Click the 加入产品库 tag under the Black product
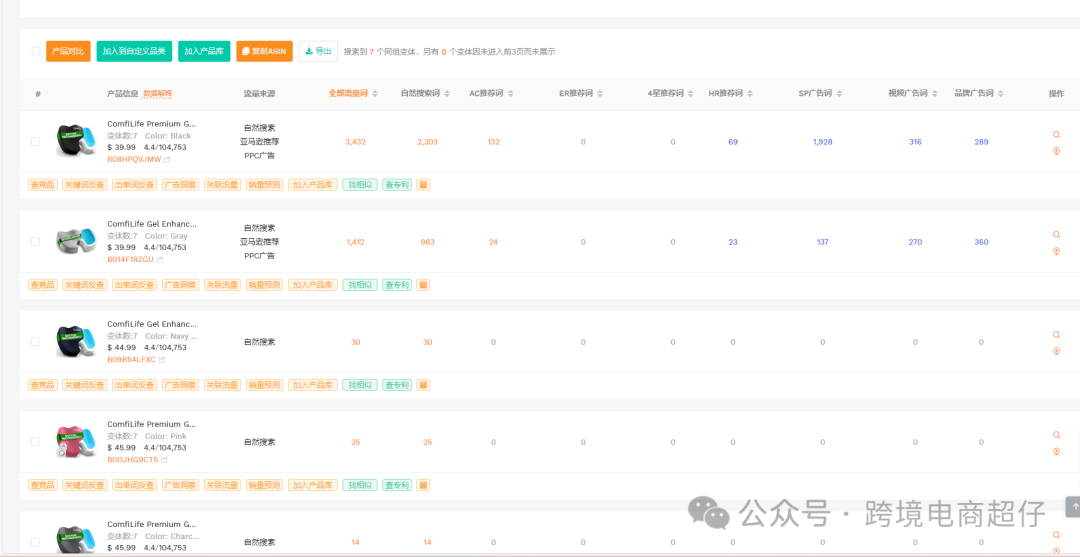Screen dimensions: 1080x557 pos(313,185)
